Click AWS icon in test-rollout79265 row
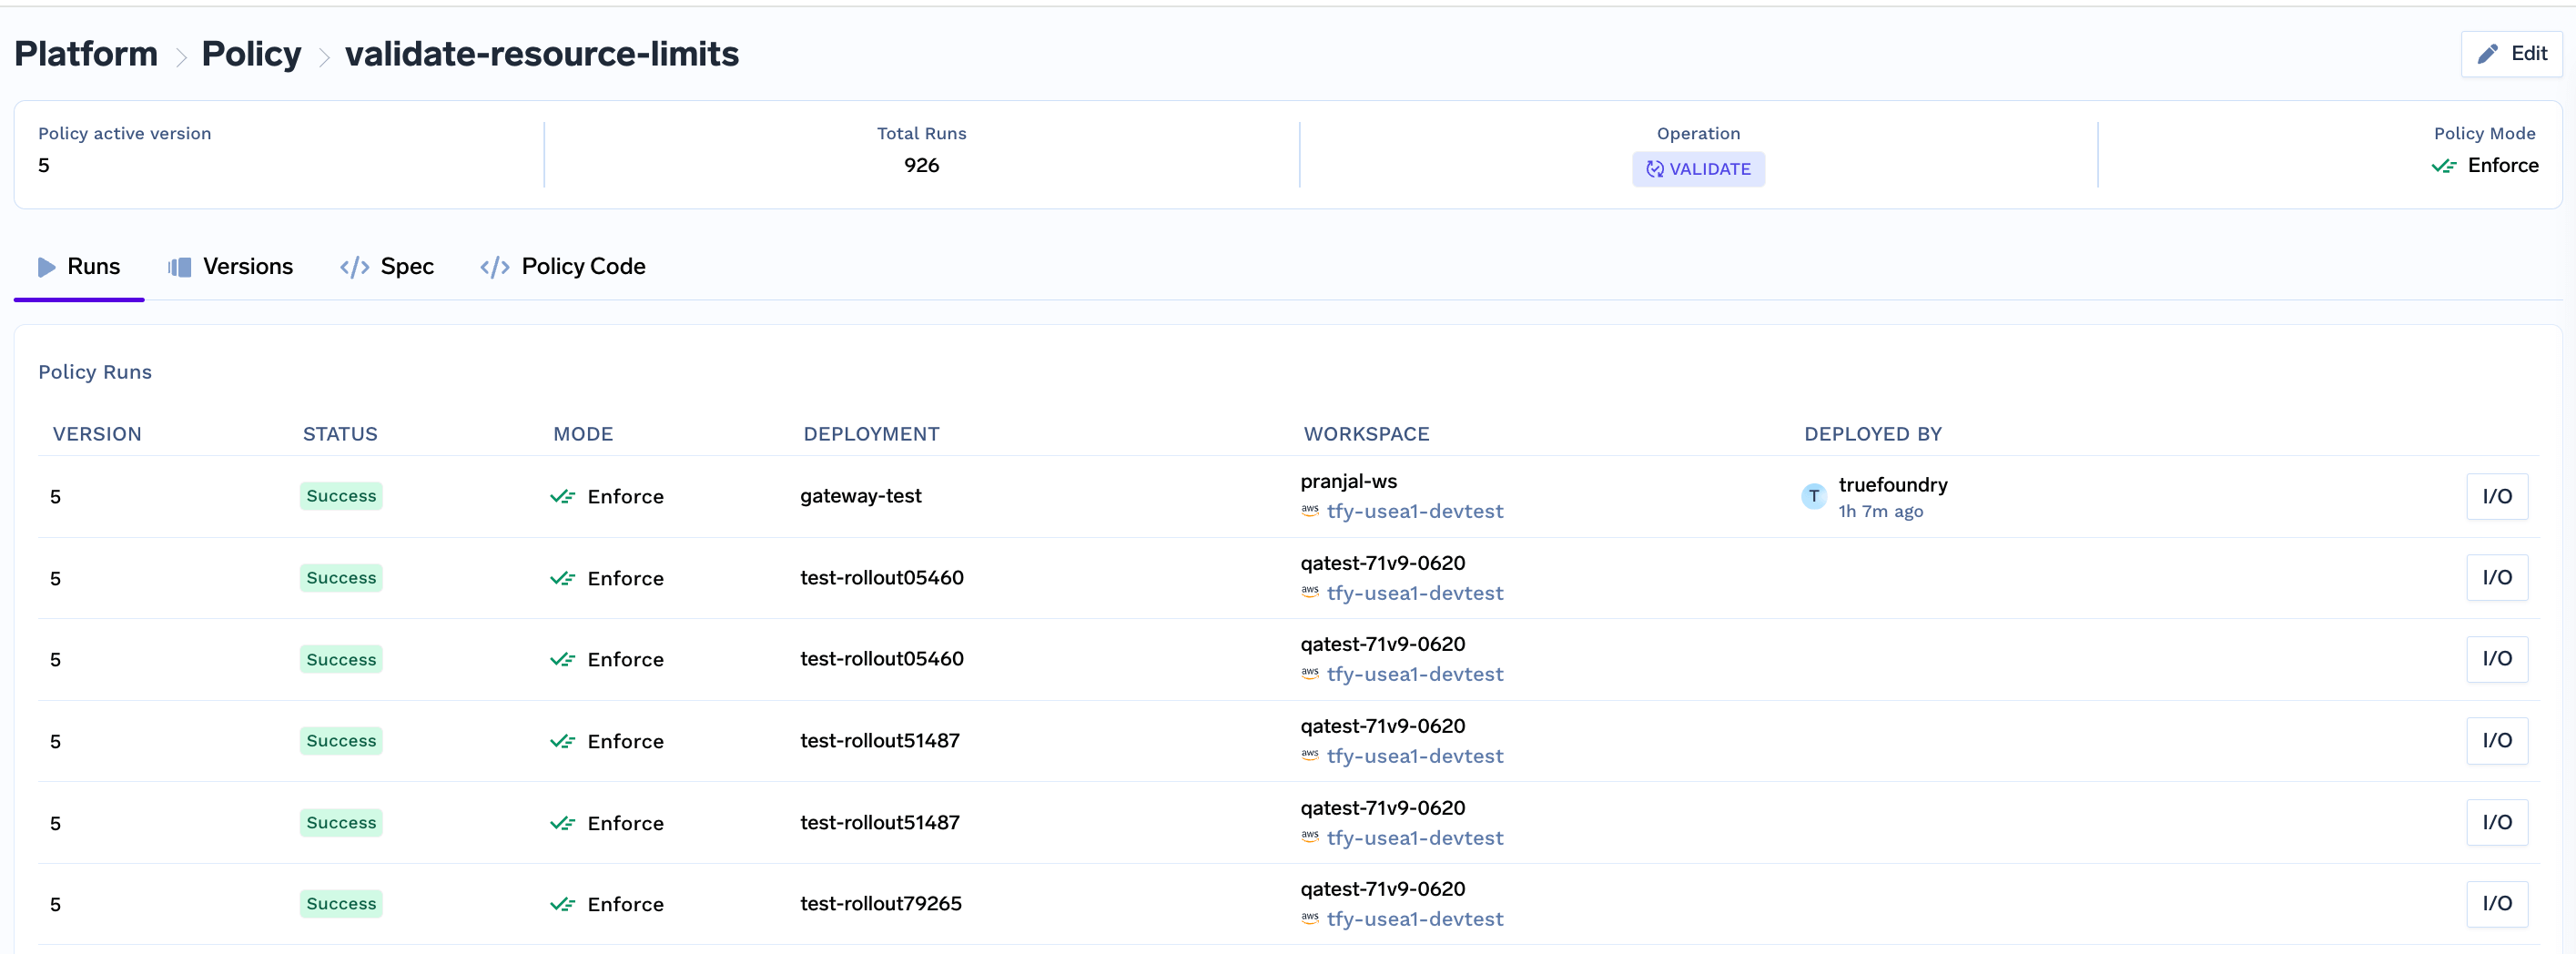This screenshot has height=954, width=2576. [1310, 918]
